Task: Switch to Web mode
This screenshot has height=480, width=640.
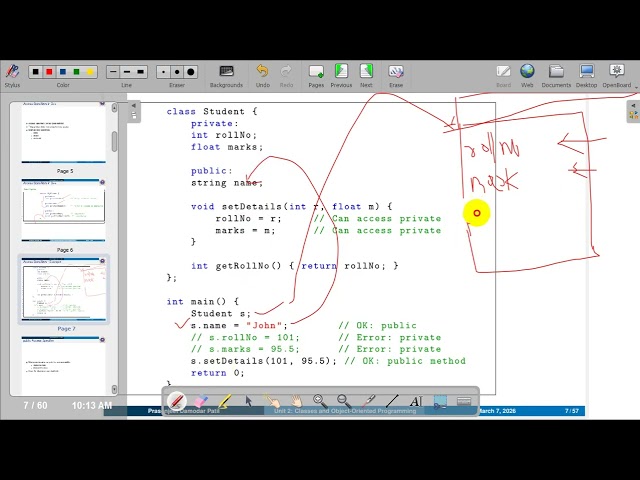Action: 527,76
